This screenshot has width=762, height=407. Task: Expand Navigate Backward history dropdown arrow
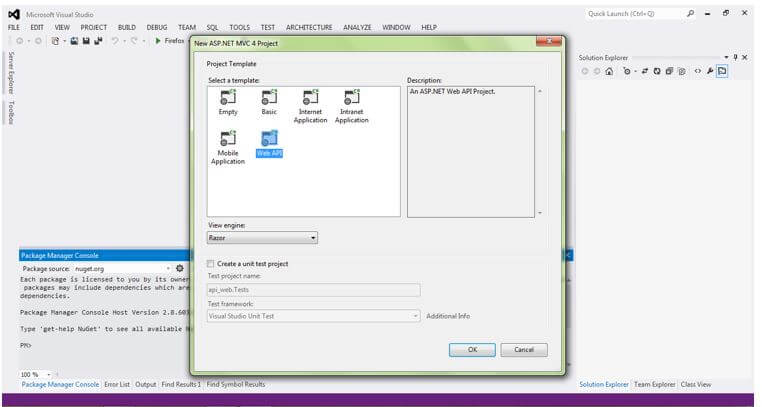click(x=29, y=41)
